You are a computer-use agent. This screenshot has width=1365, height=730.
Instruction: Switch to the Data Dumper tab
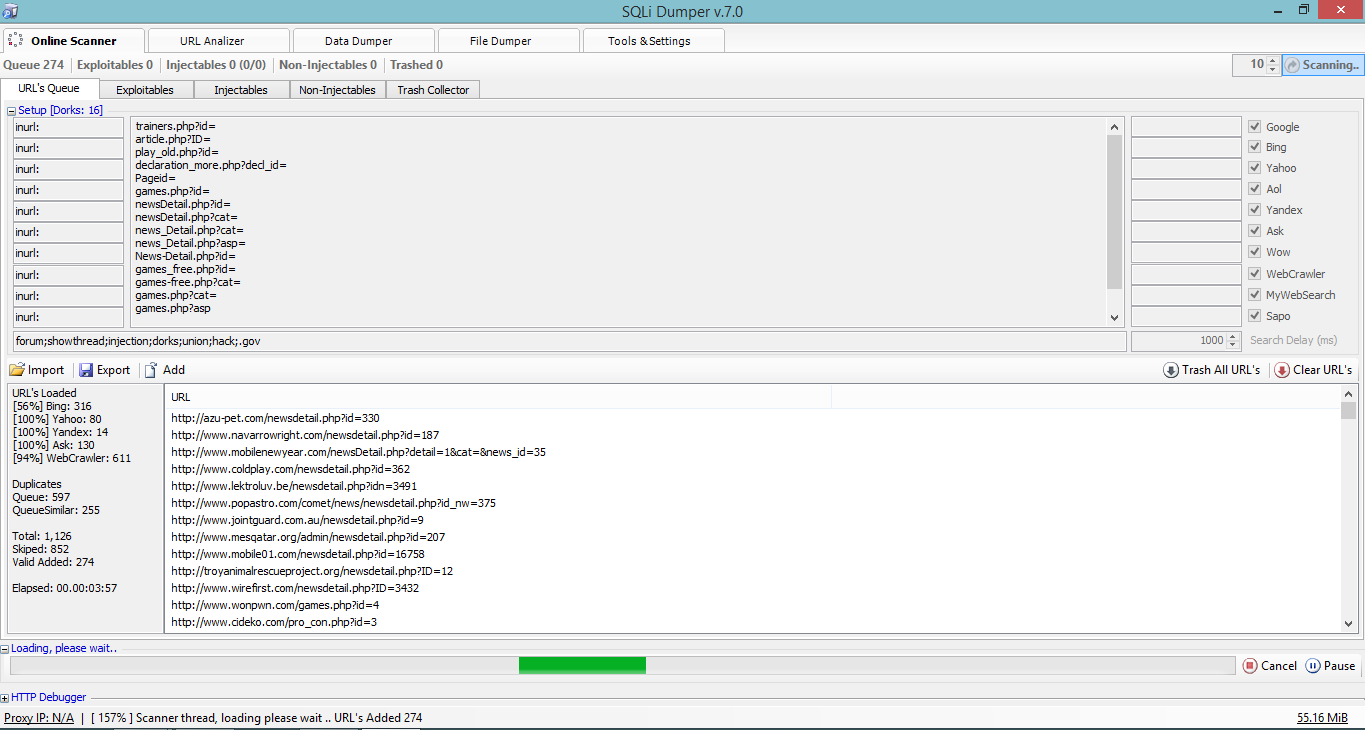(x=363, y=40)
